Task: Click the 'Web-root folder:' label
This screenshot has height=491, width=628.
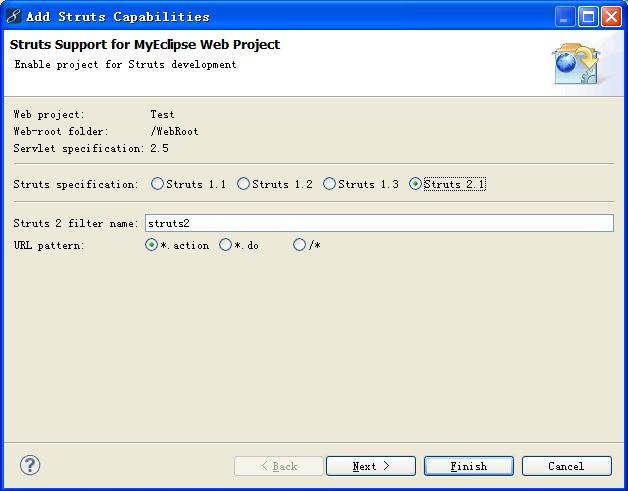Action: pyautogui.click(x=61, y=131)
